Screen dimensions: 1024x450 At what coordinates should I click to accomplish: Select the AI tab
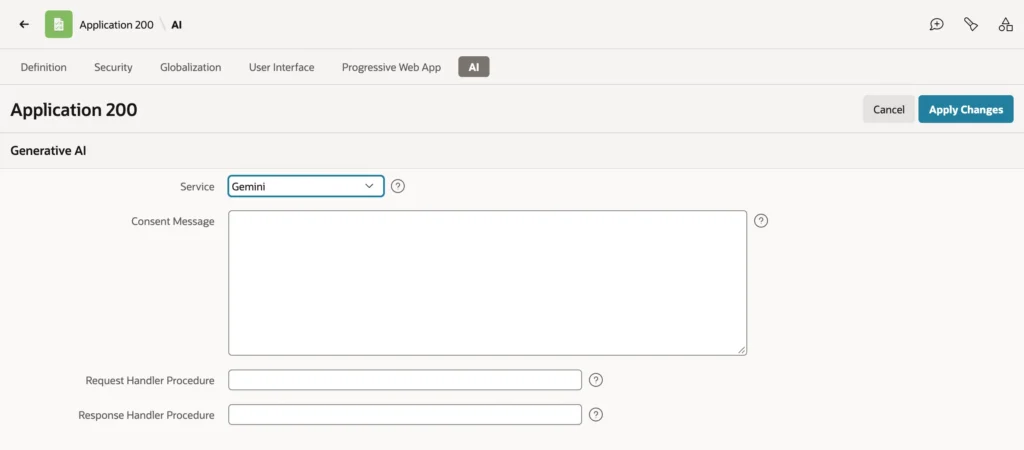point(473,67)
